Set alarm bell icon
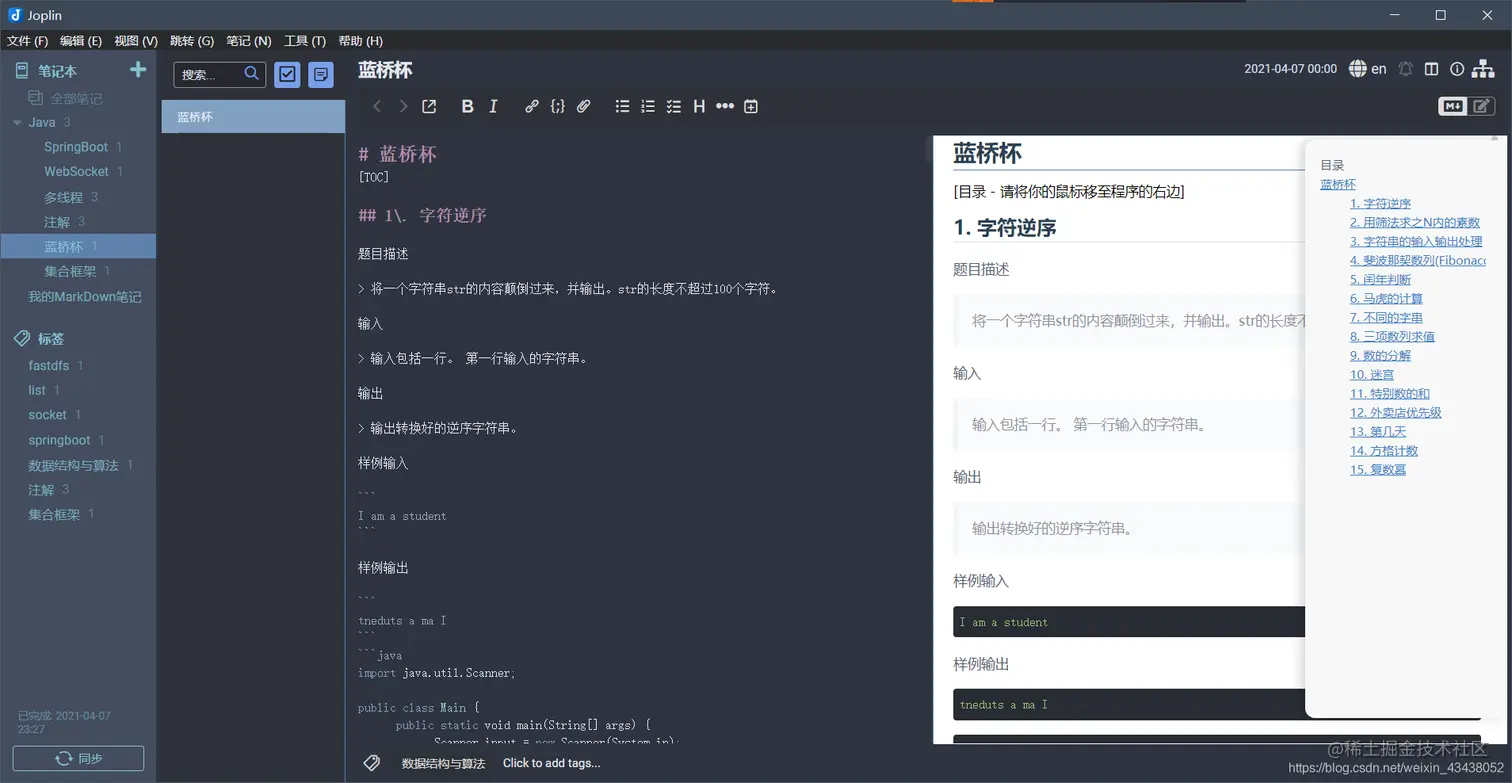This screenshot has width=1512, height=783. pos(1406,69)
